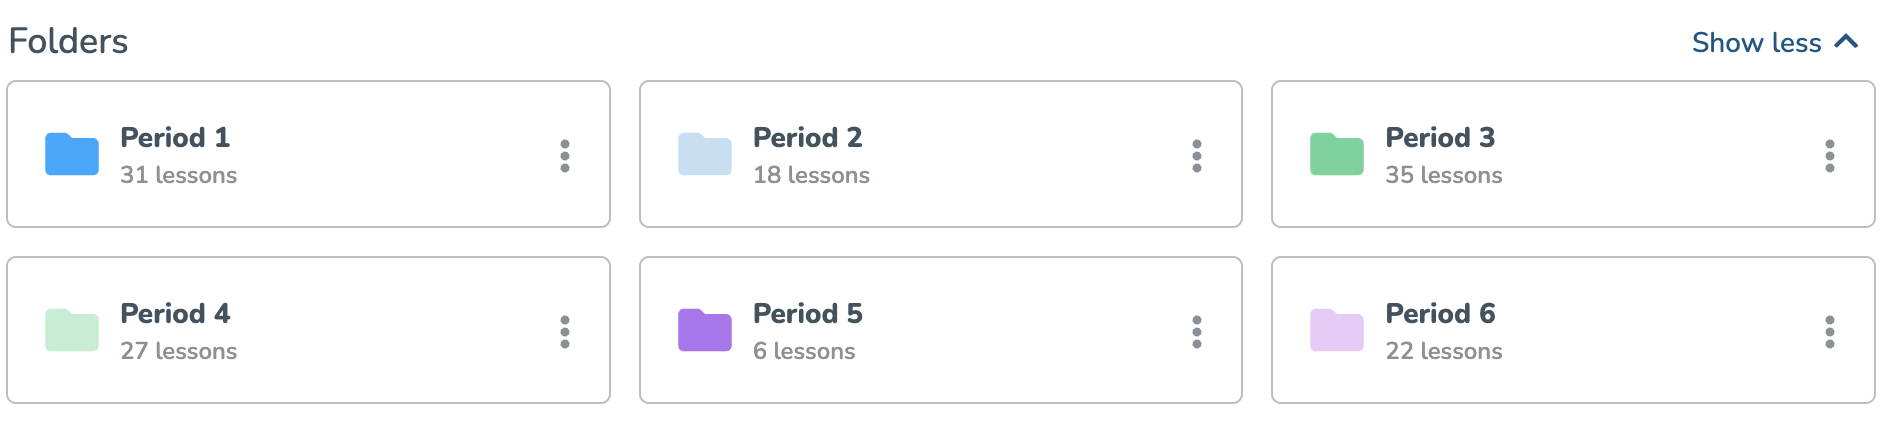The image size is (1892, 436).
Task: Open the three-dot menu for Period 4
Action: 565,332
